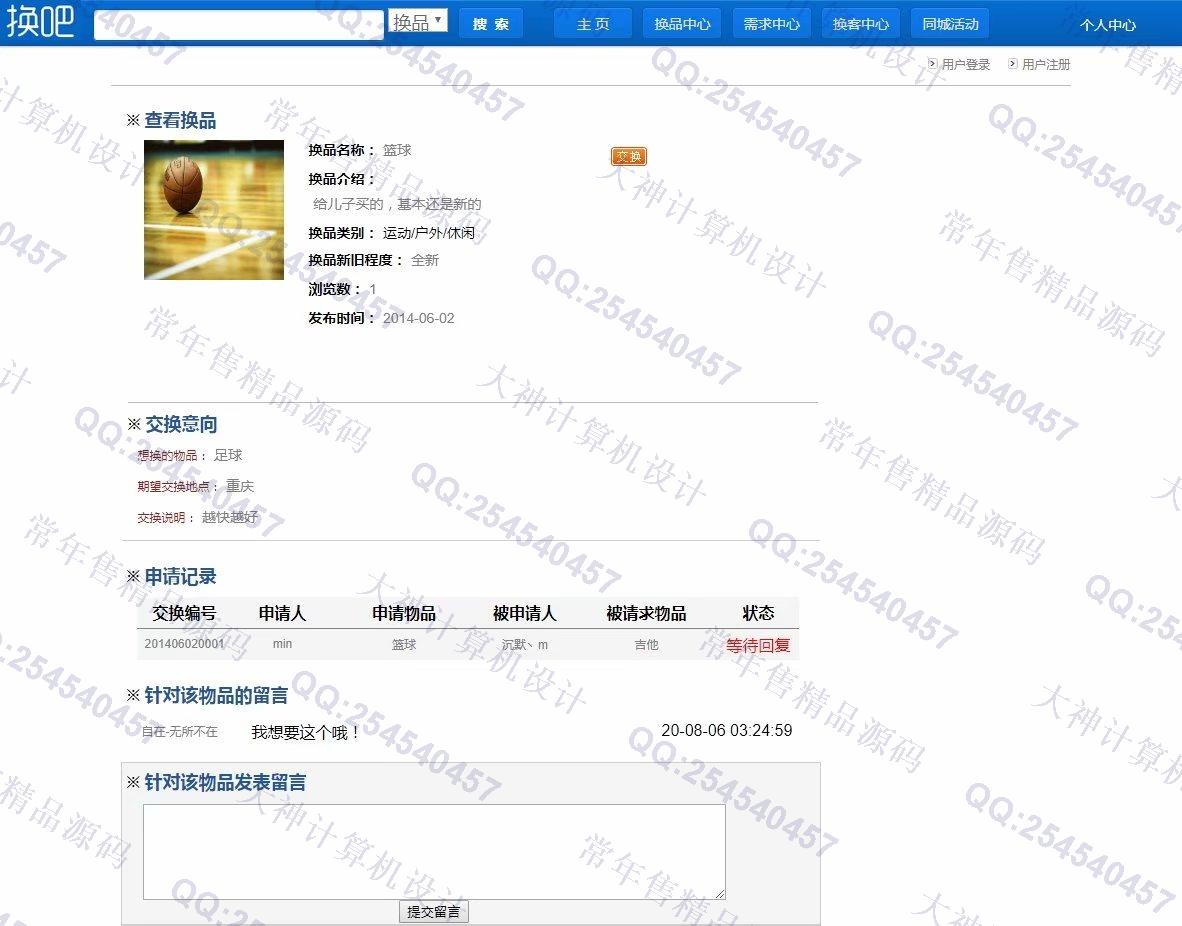Click the 用户注册 link

click(x=1046, y=65)
